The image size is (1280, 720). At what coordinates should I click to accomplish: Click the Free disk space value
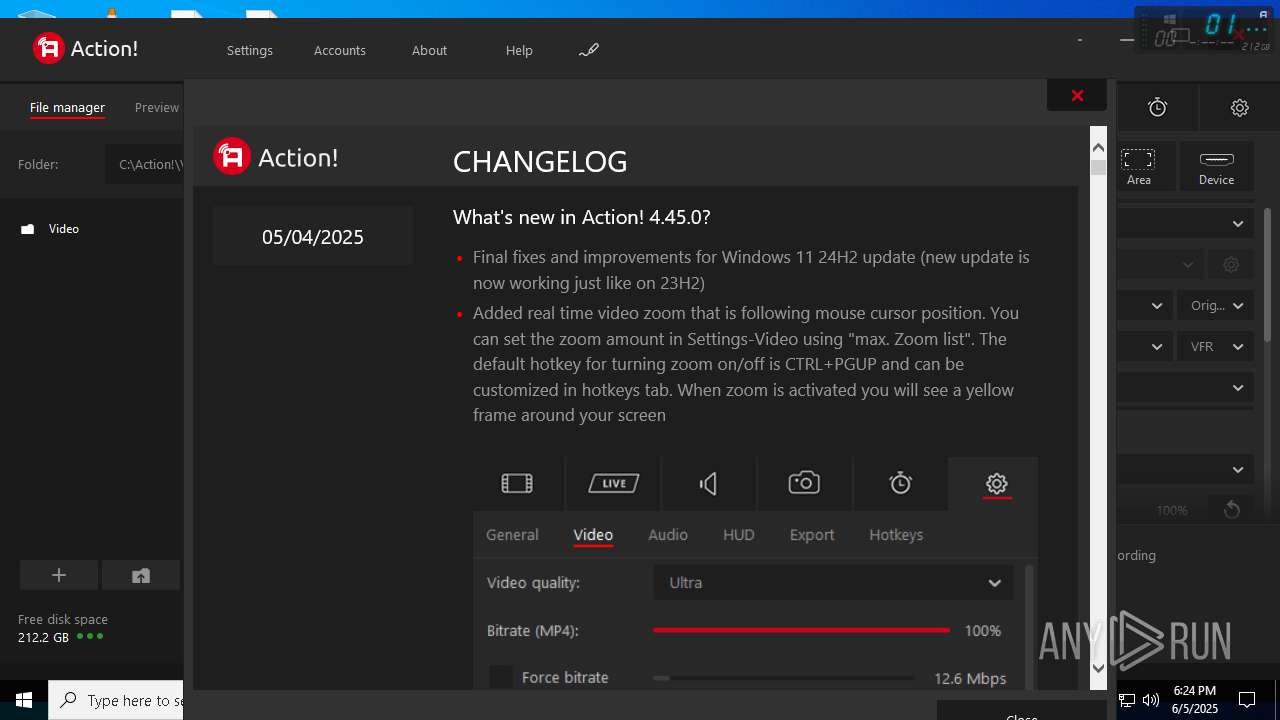tap(43, 637)
